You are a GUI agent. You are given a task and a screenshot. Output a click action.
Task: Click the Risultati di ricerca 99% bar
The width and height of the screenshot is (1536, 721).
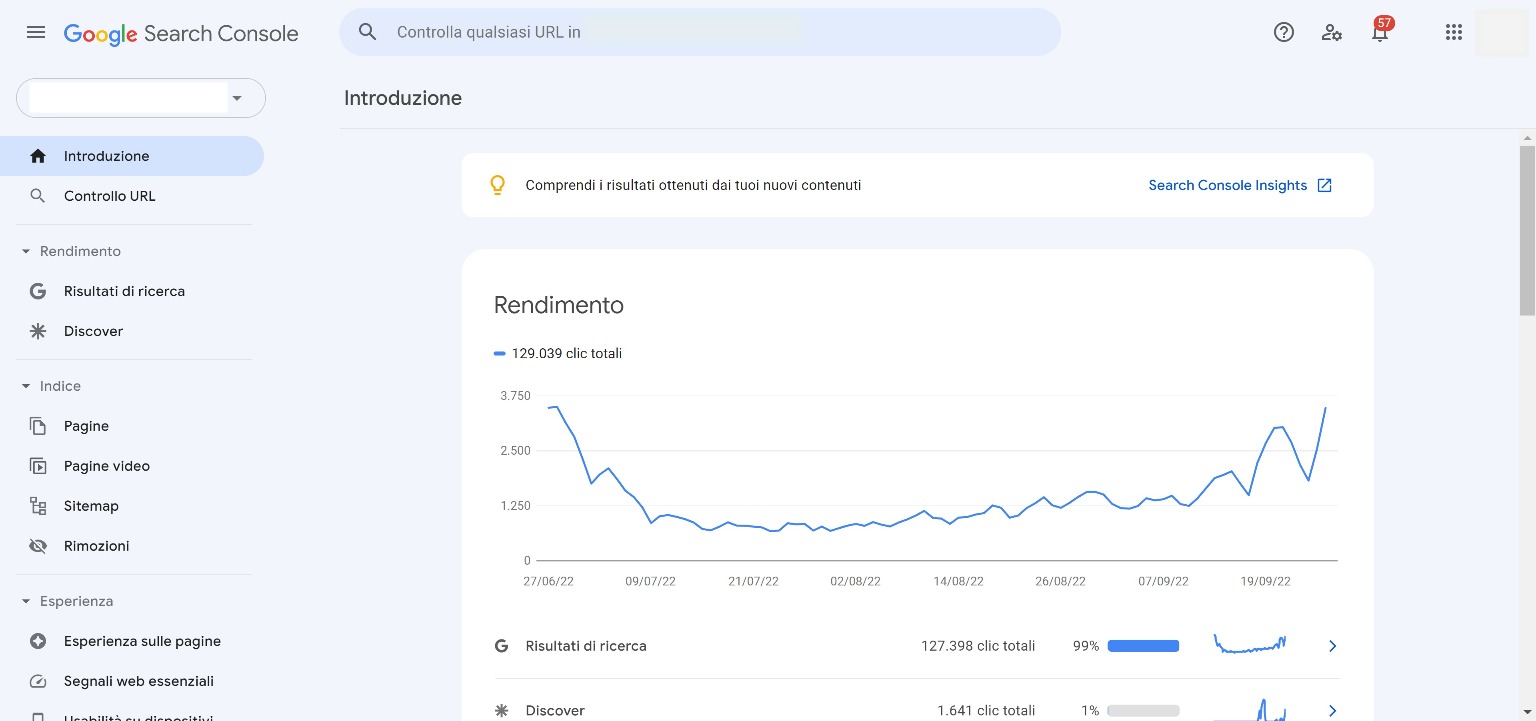coord(1143,646)
